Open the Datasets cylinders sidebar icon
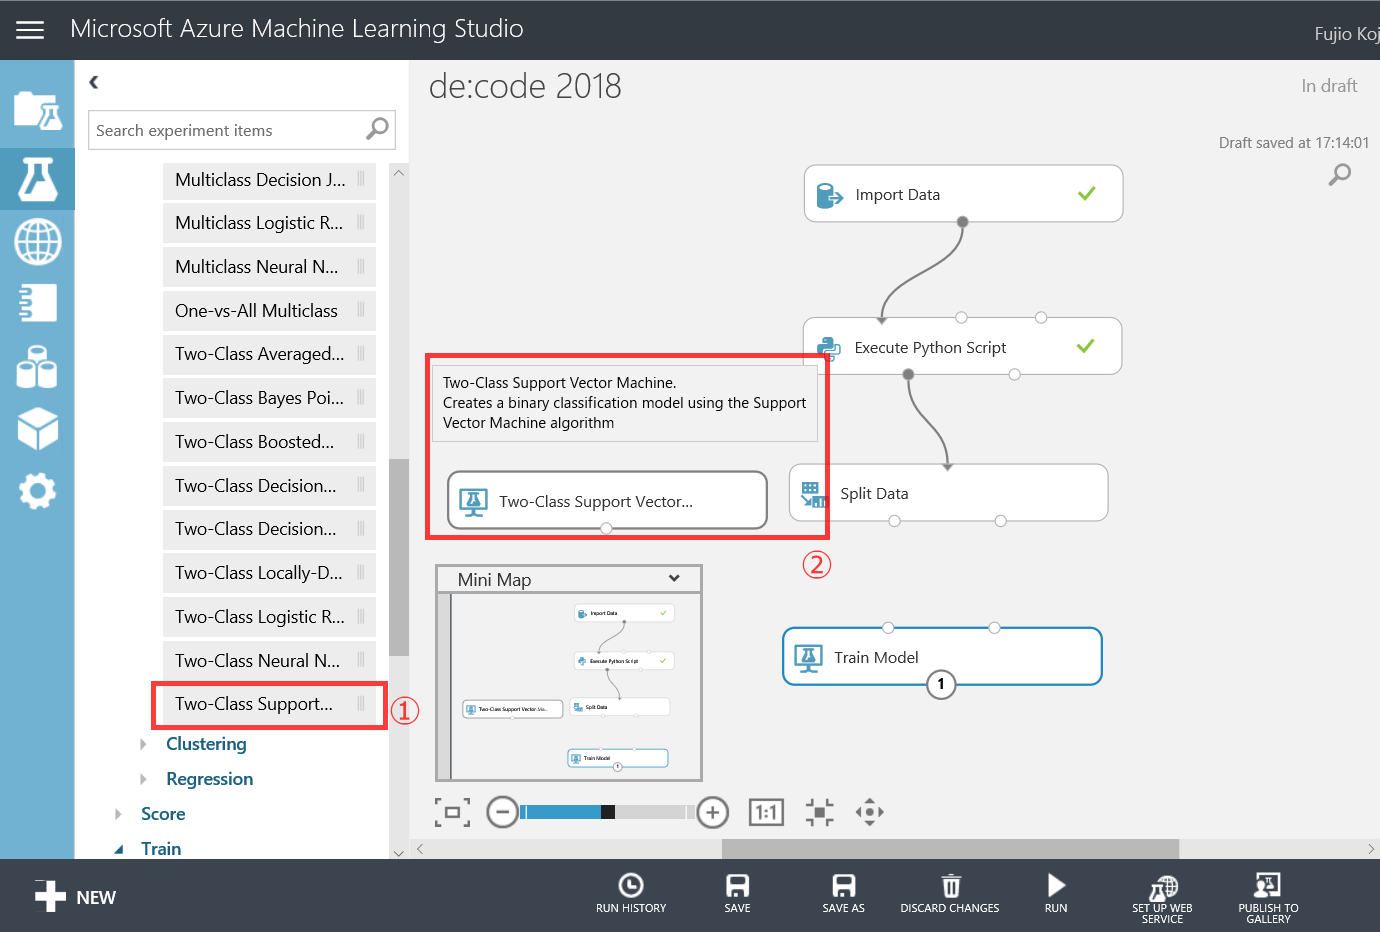This screenshot has height=932, width=1380. pos(37,366)
